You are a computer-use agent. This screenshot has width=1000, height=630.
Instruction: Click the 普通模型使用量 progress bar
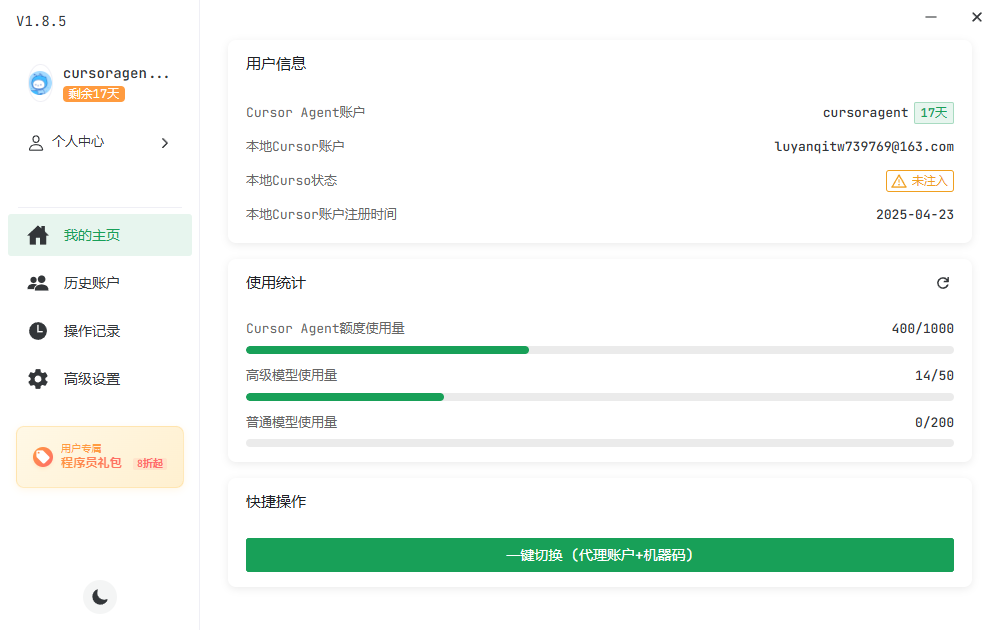599,443
